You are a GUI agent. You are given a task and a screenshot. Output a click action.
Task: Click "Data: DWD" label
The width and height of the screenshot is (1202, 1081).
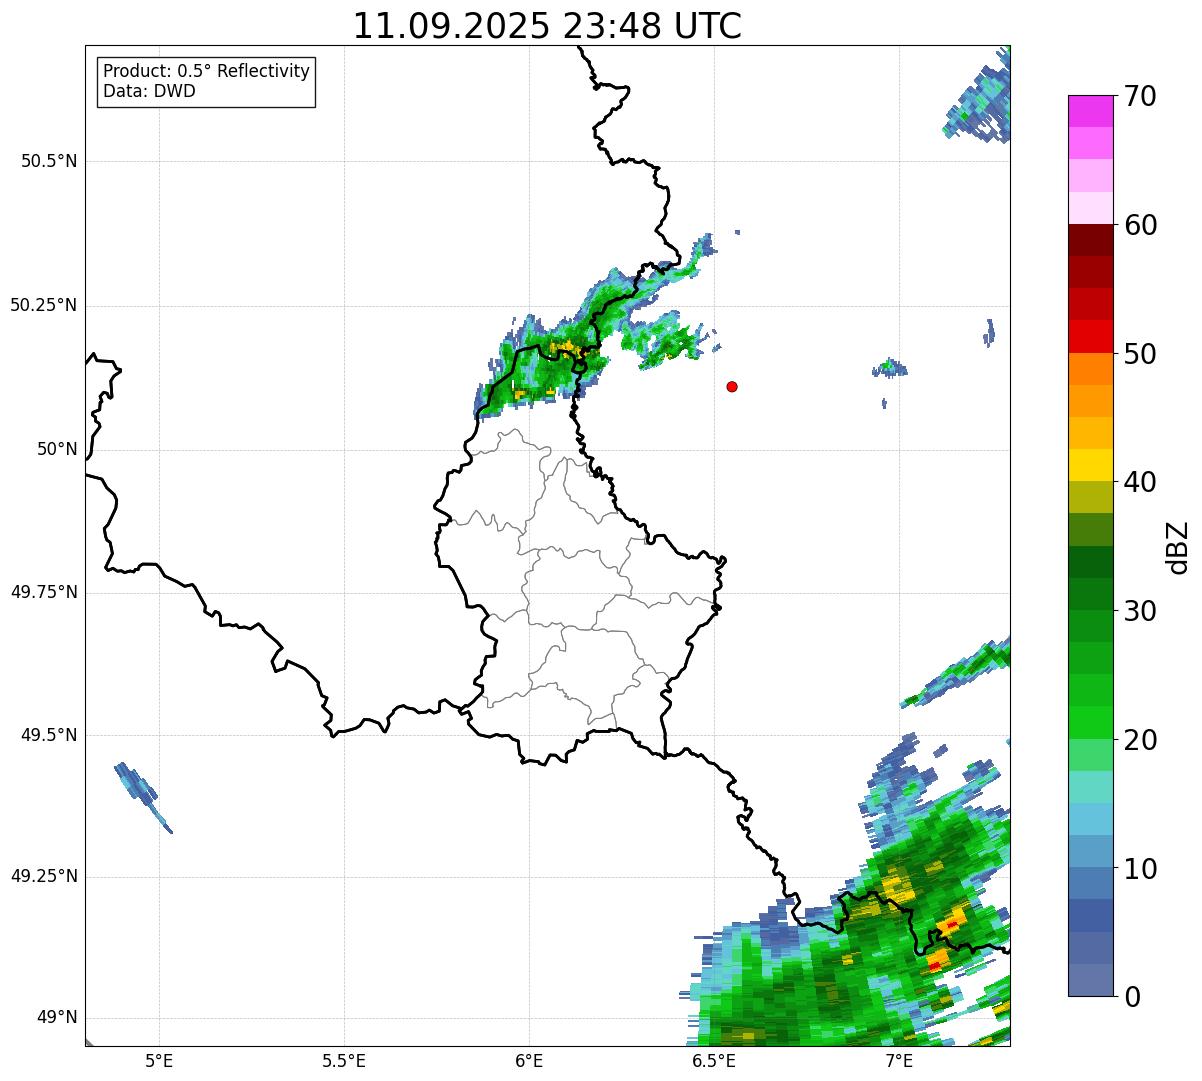click(149, 91)
